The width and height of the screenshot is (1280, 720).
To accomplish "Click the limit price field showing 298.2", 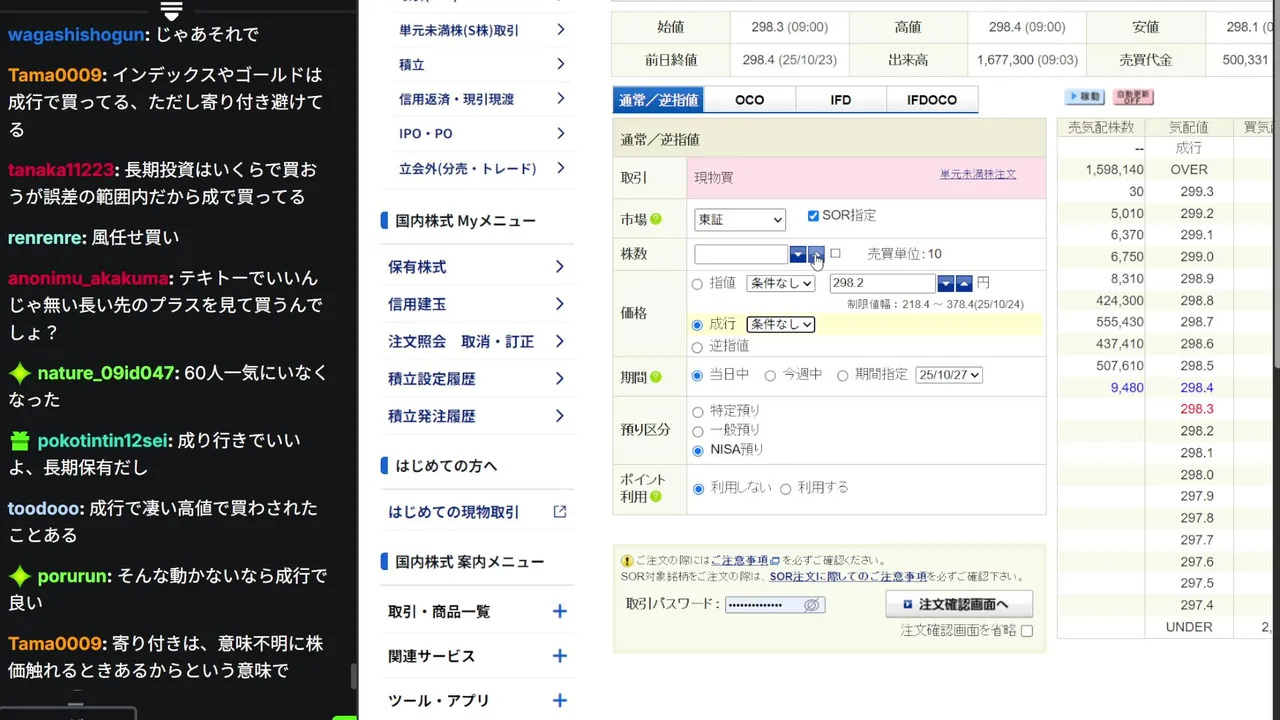I will 882,284.
